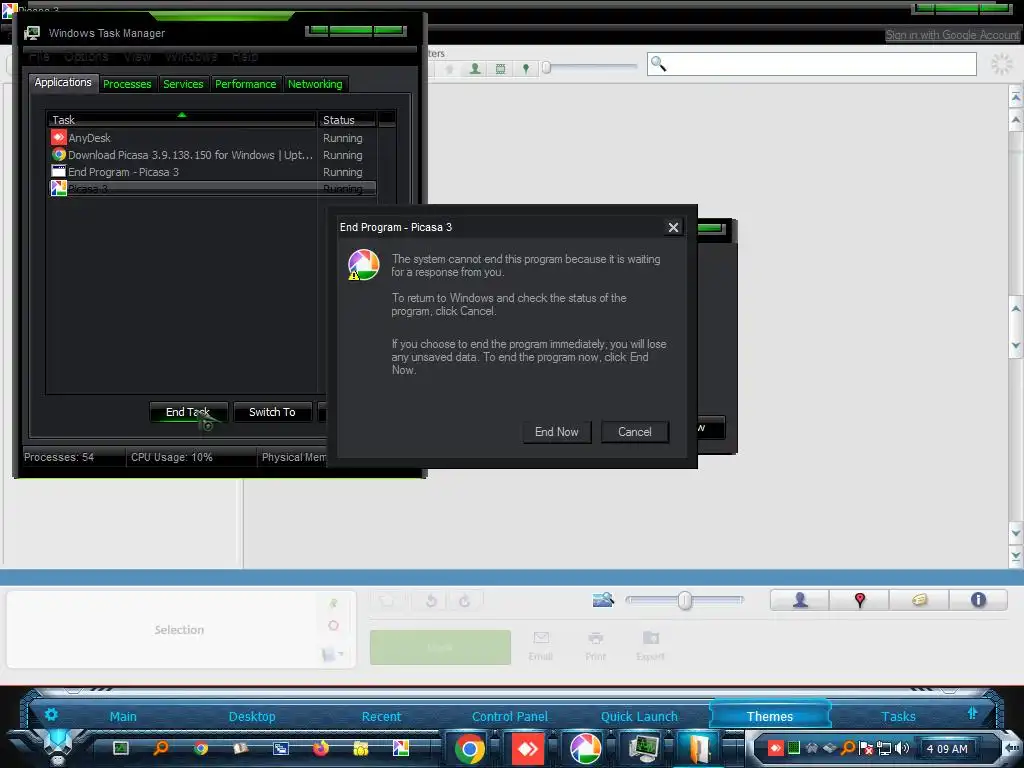Open the Tasks tab on dock
Screen dimensions: 1024x768
click(x=899, y=716)
